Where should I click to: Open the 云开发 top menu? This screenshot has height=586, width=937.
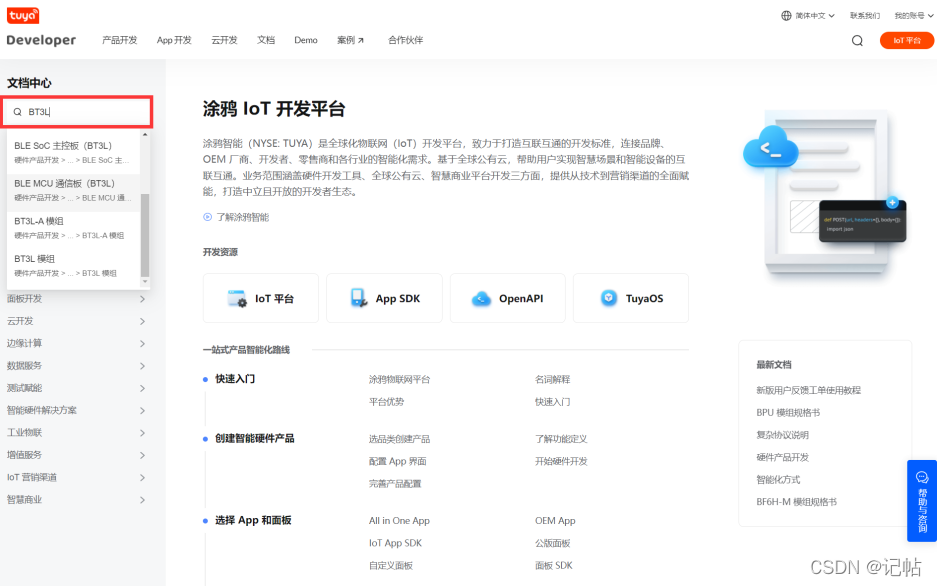[224, 40]
